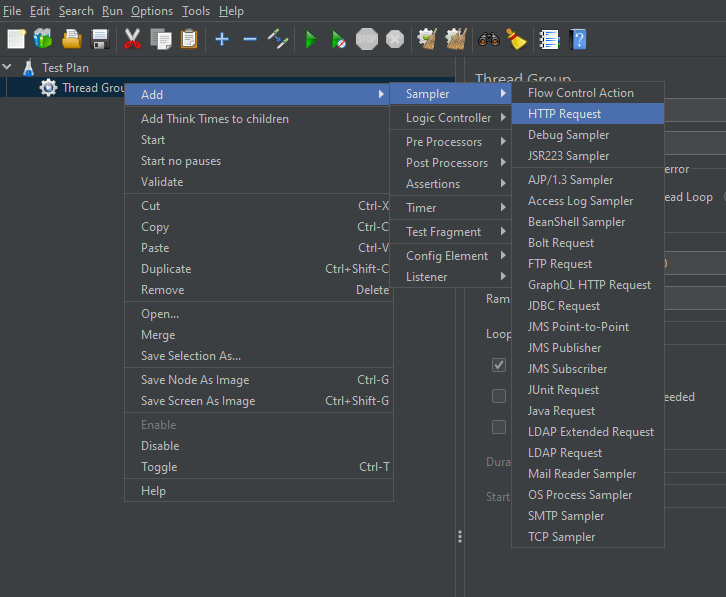
Task: Expand the Timer submenu
Action: pos(451,208)
